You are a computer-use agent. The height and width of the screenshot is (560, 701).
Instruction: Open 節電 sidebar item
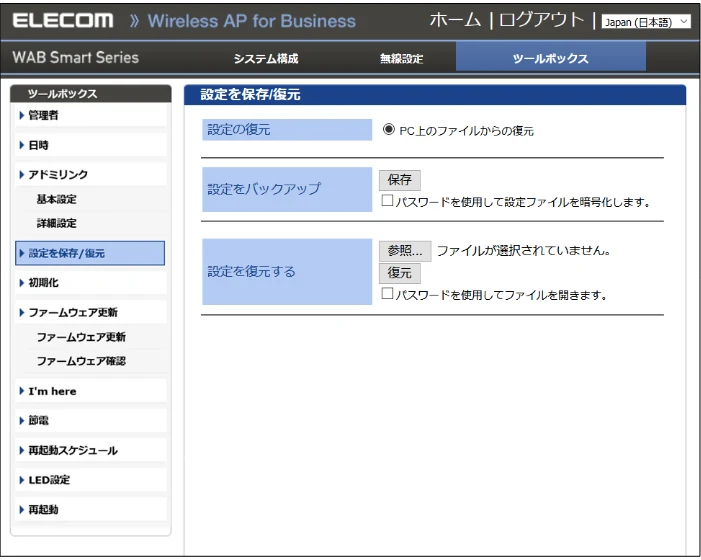[90, 421]
